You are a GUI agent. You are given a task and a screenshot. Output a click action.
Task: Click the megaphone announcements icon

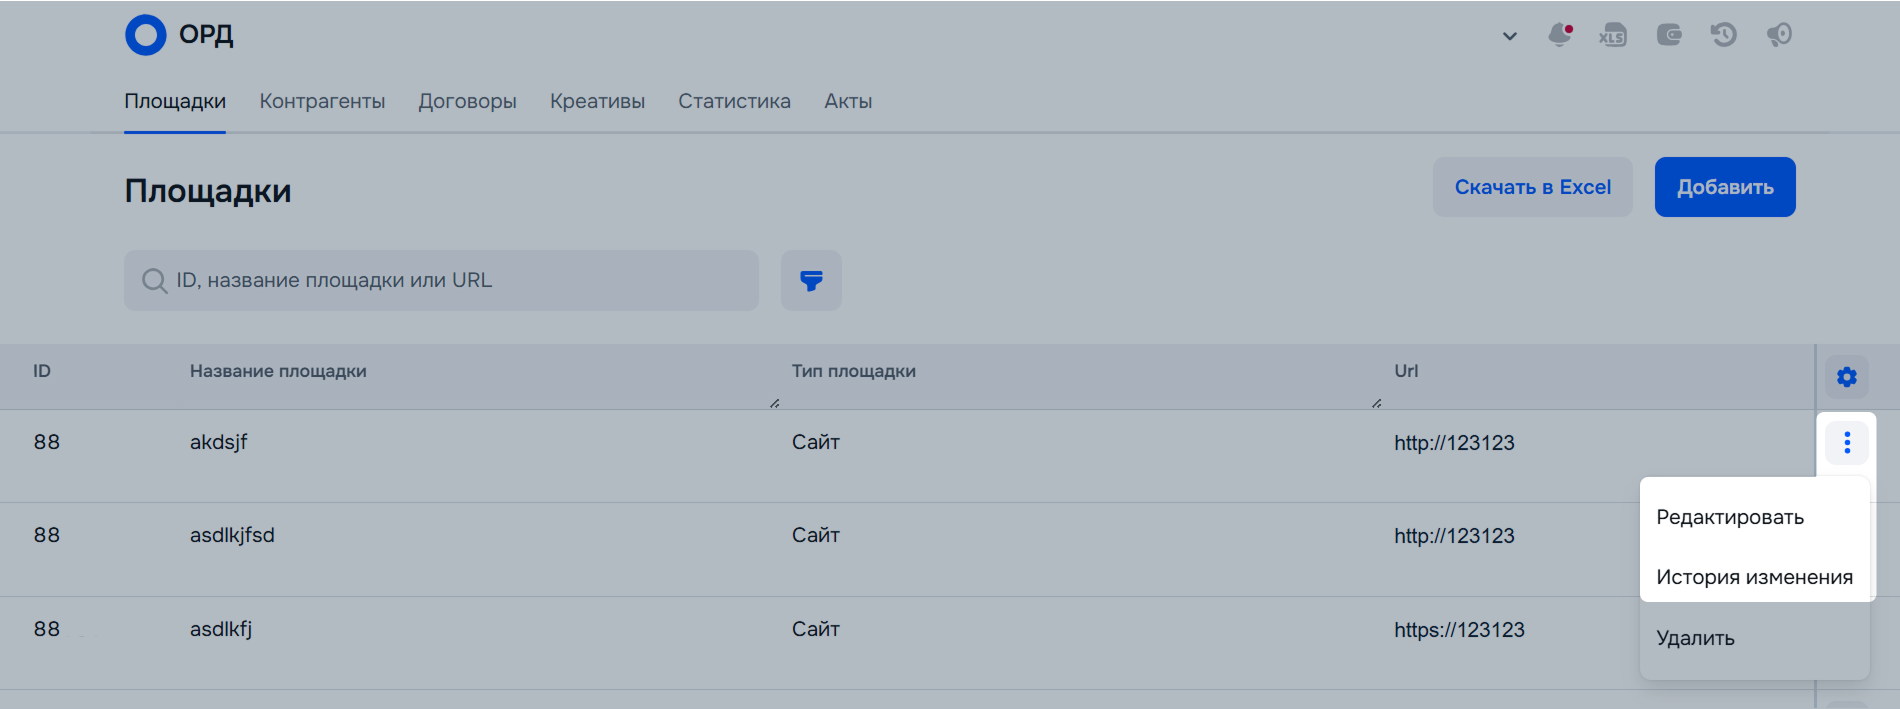[1779, 35]
